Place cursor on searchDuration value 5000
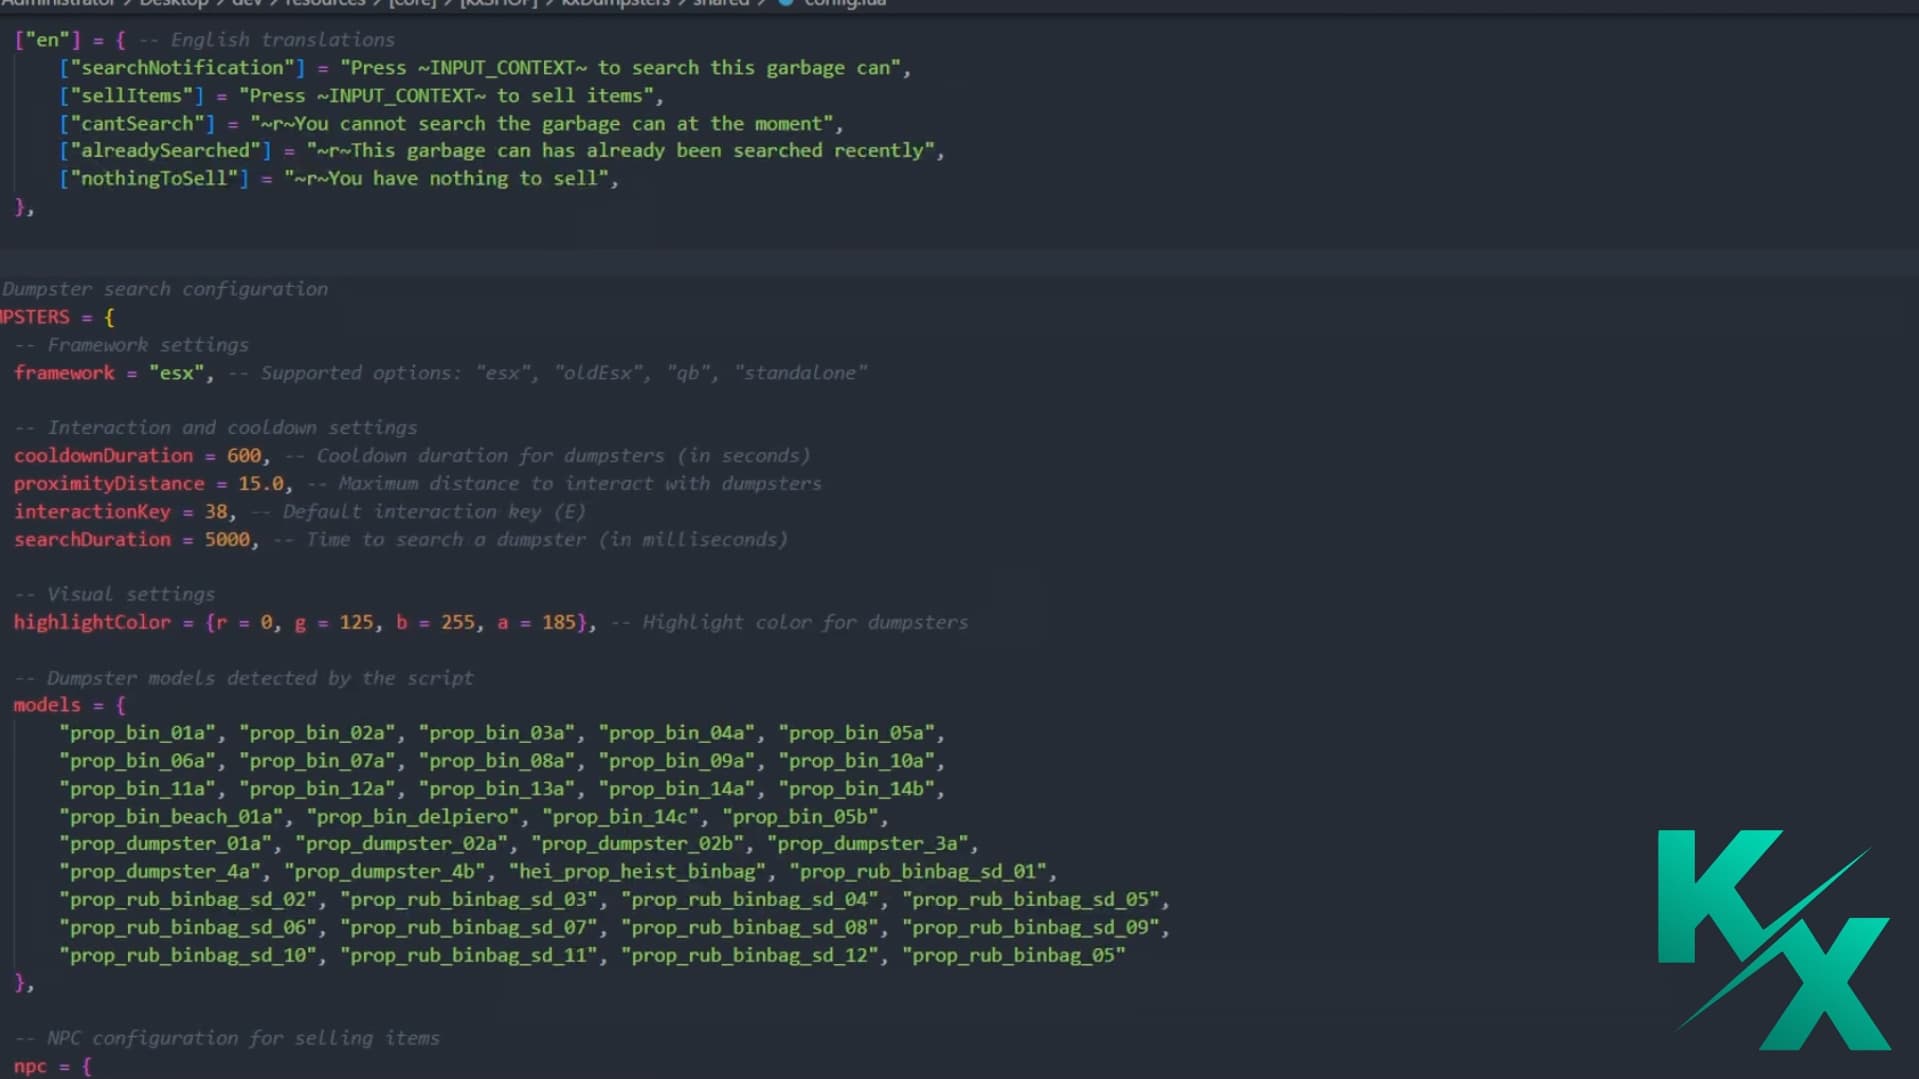This screenshot has width=1919, height=1079. click(227, 540)
